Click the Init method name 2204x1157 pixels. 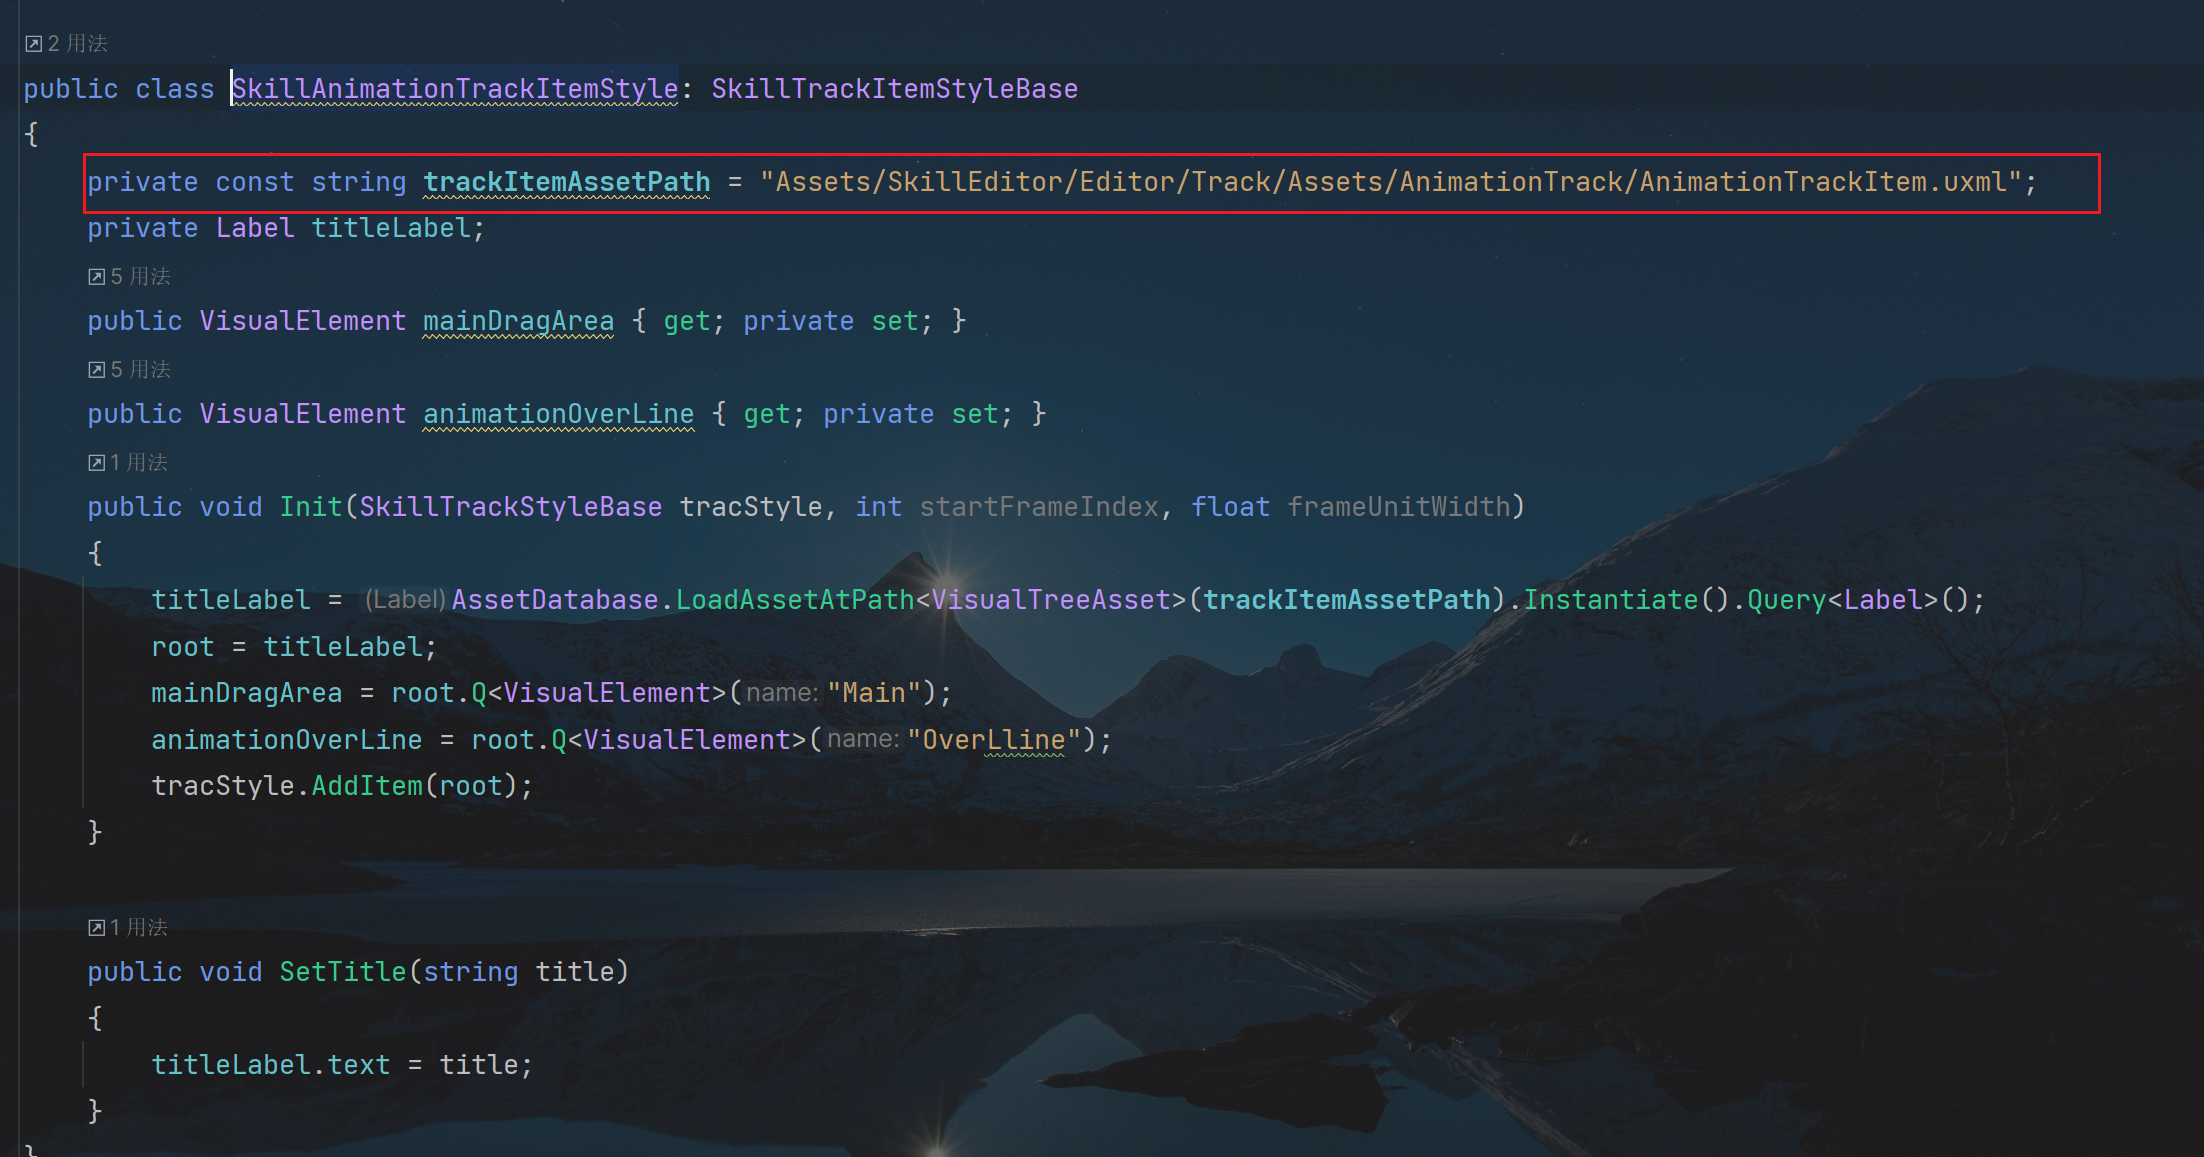311,507
